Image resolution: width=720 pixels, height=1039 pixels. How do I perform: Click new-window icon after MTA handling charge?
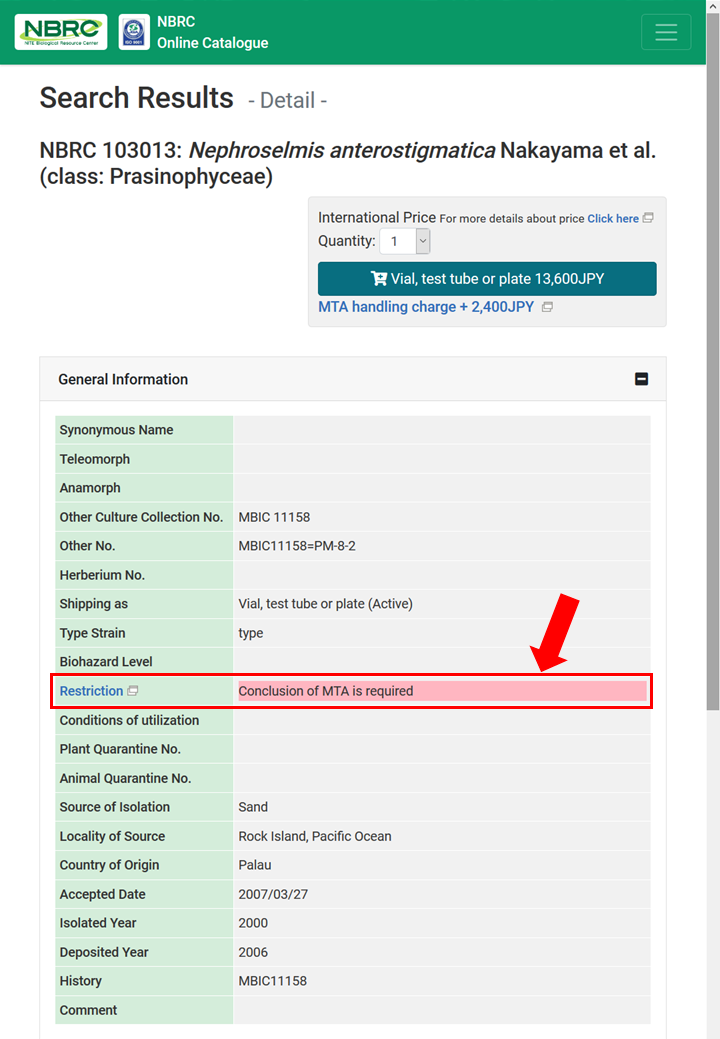(547, 307)
